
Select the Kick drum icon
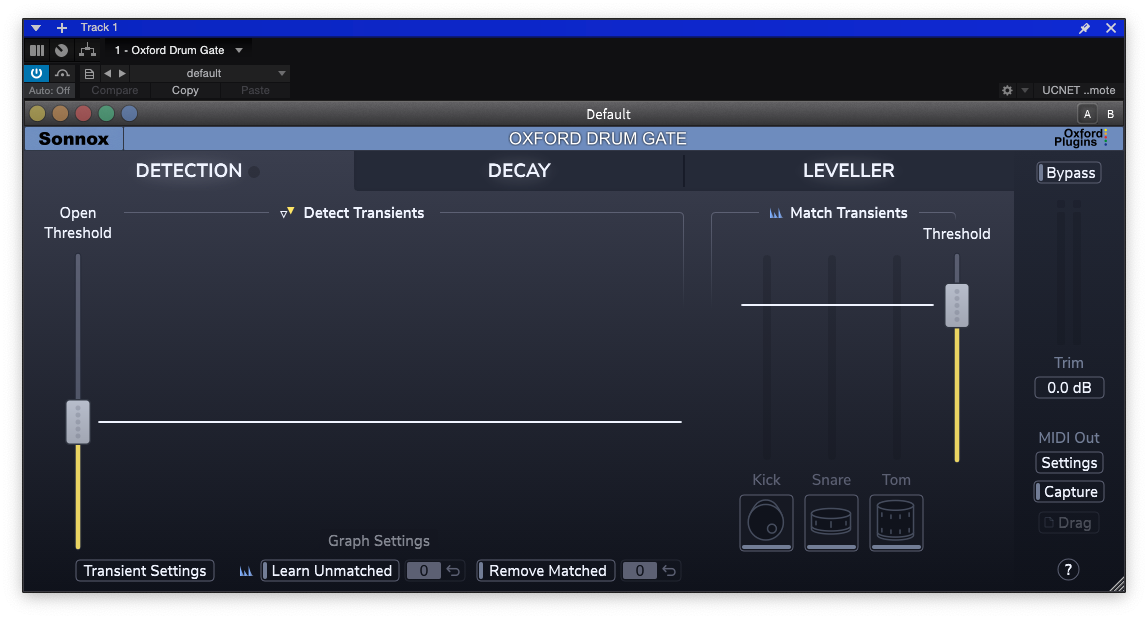[766, 522]
